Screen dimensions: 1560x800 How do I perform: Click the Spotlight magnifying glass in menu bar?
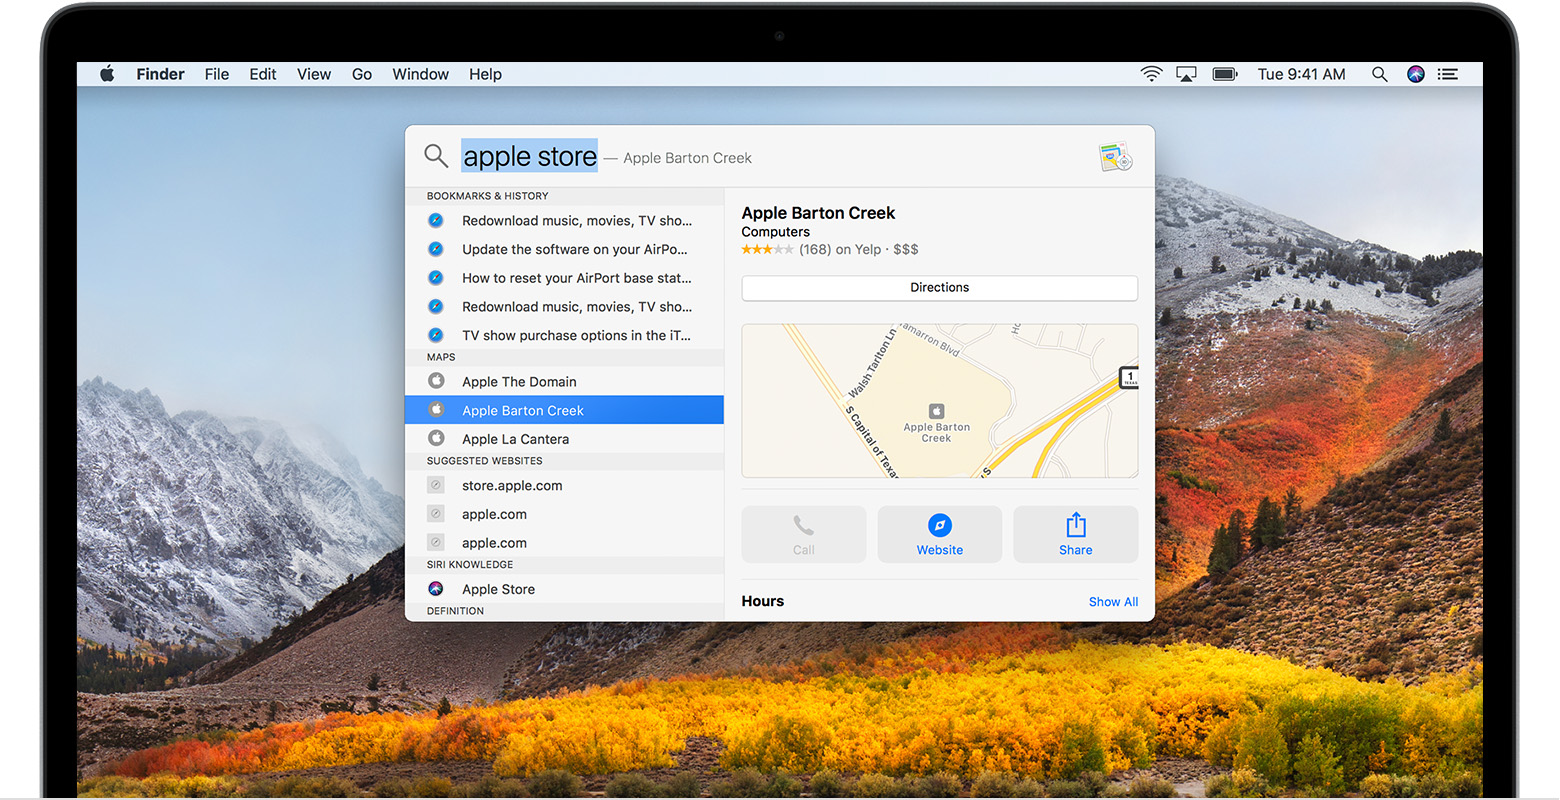coord(1379,73)
